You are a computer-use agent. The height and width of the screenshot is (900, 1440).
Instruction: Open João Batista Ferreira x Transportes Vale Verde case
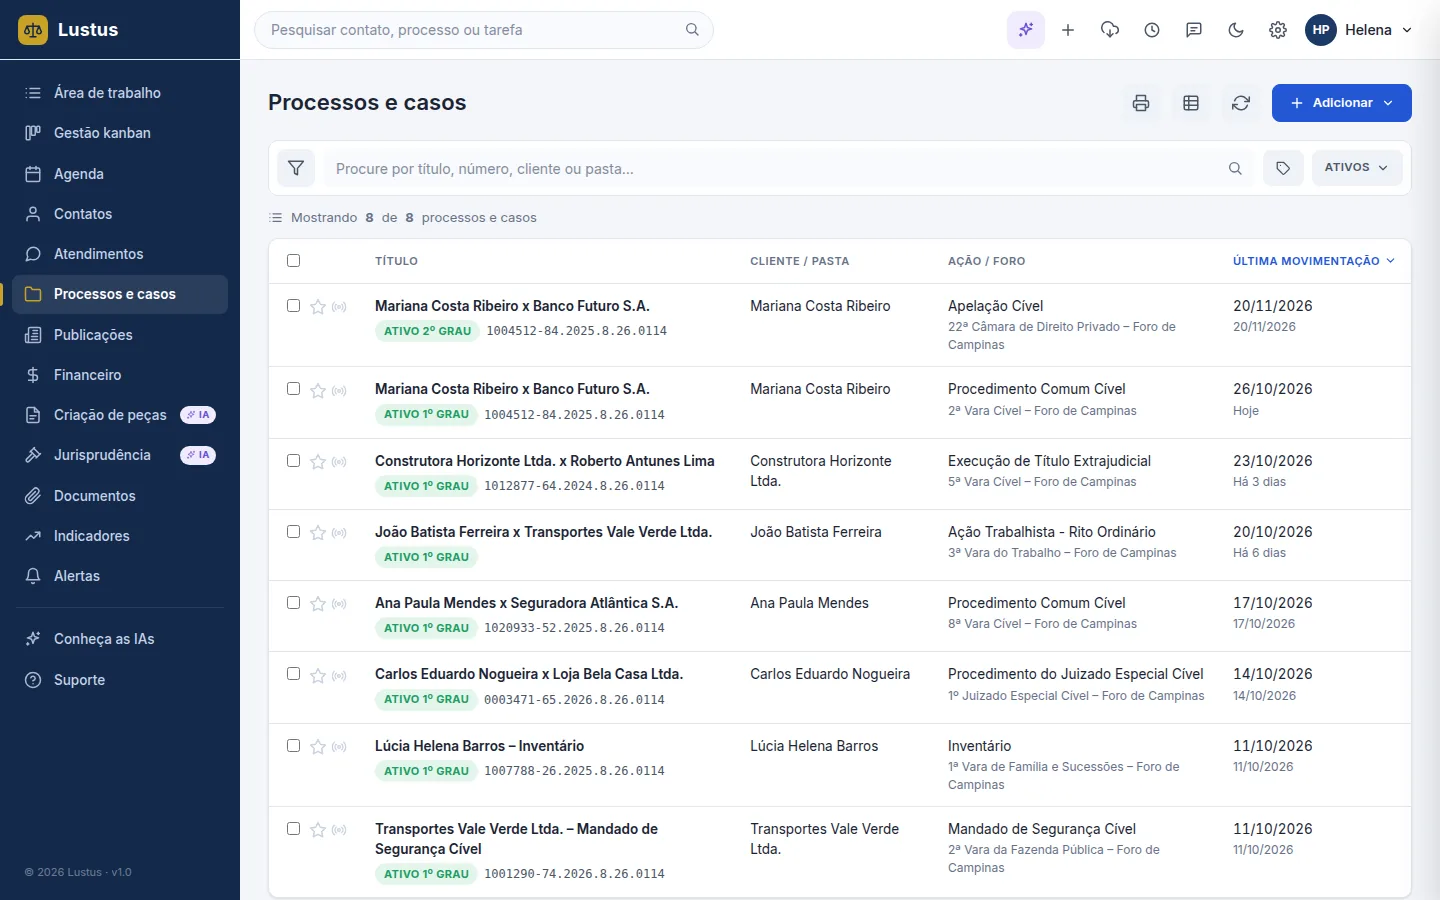[x=543, y=532]
